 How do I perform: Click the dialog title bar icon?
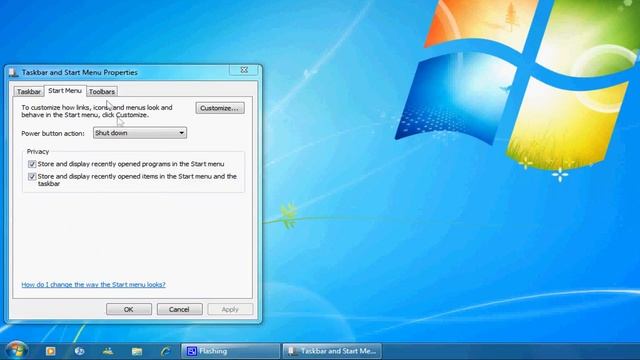[x=13, y=72]
